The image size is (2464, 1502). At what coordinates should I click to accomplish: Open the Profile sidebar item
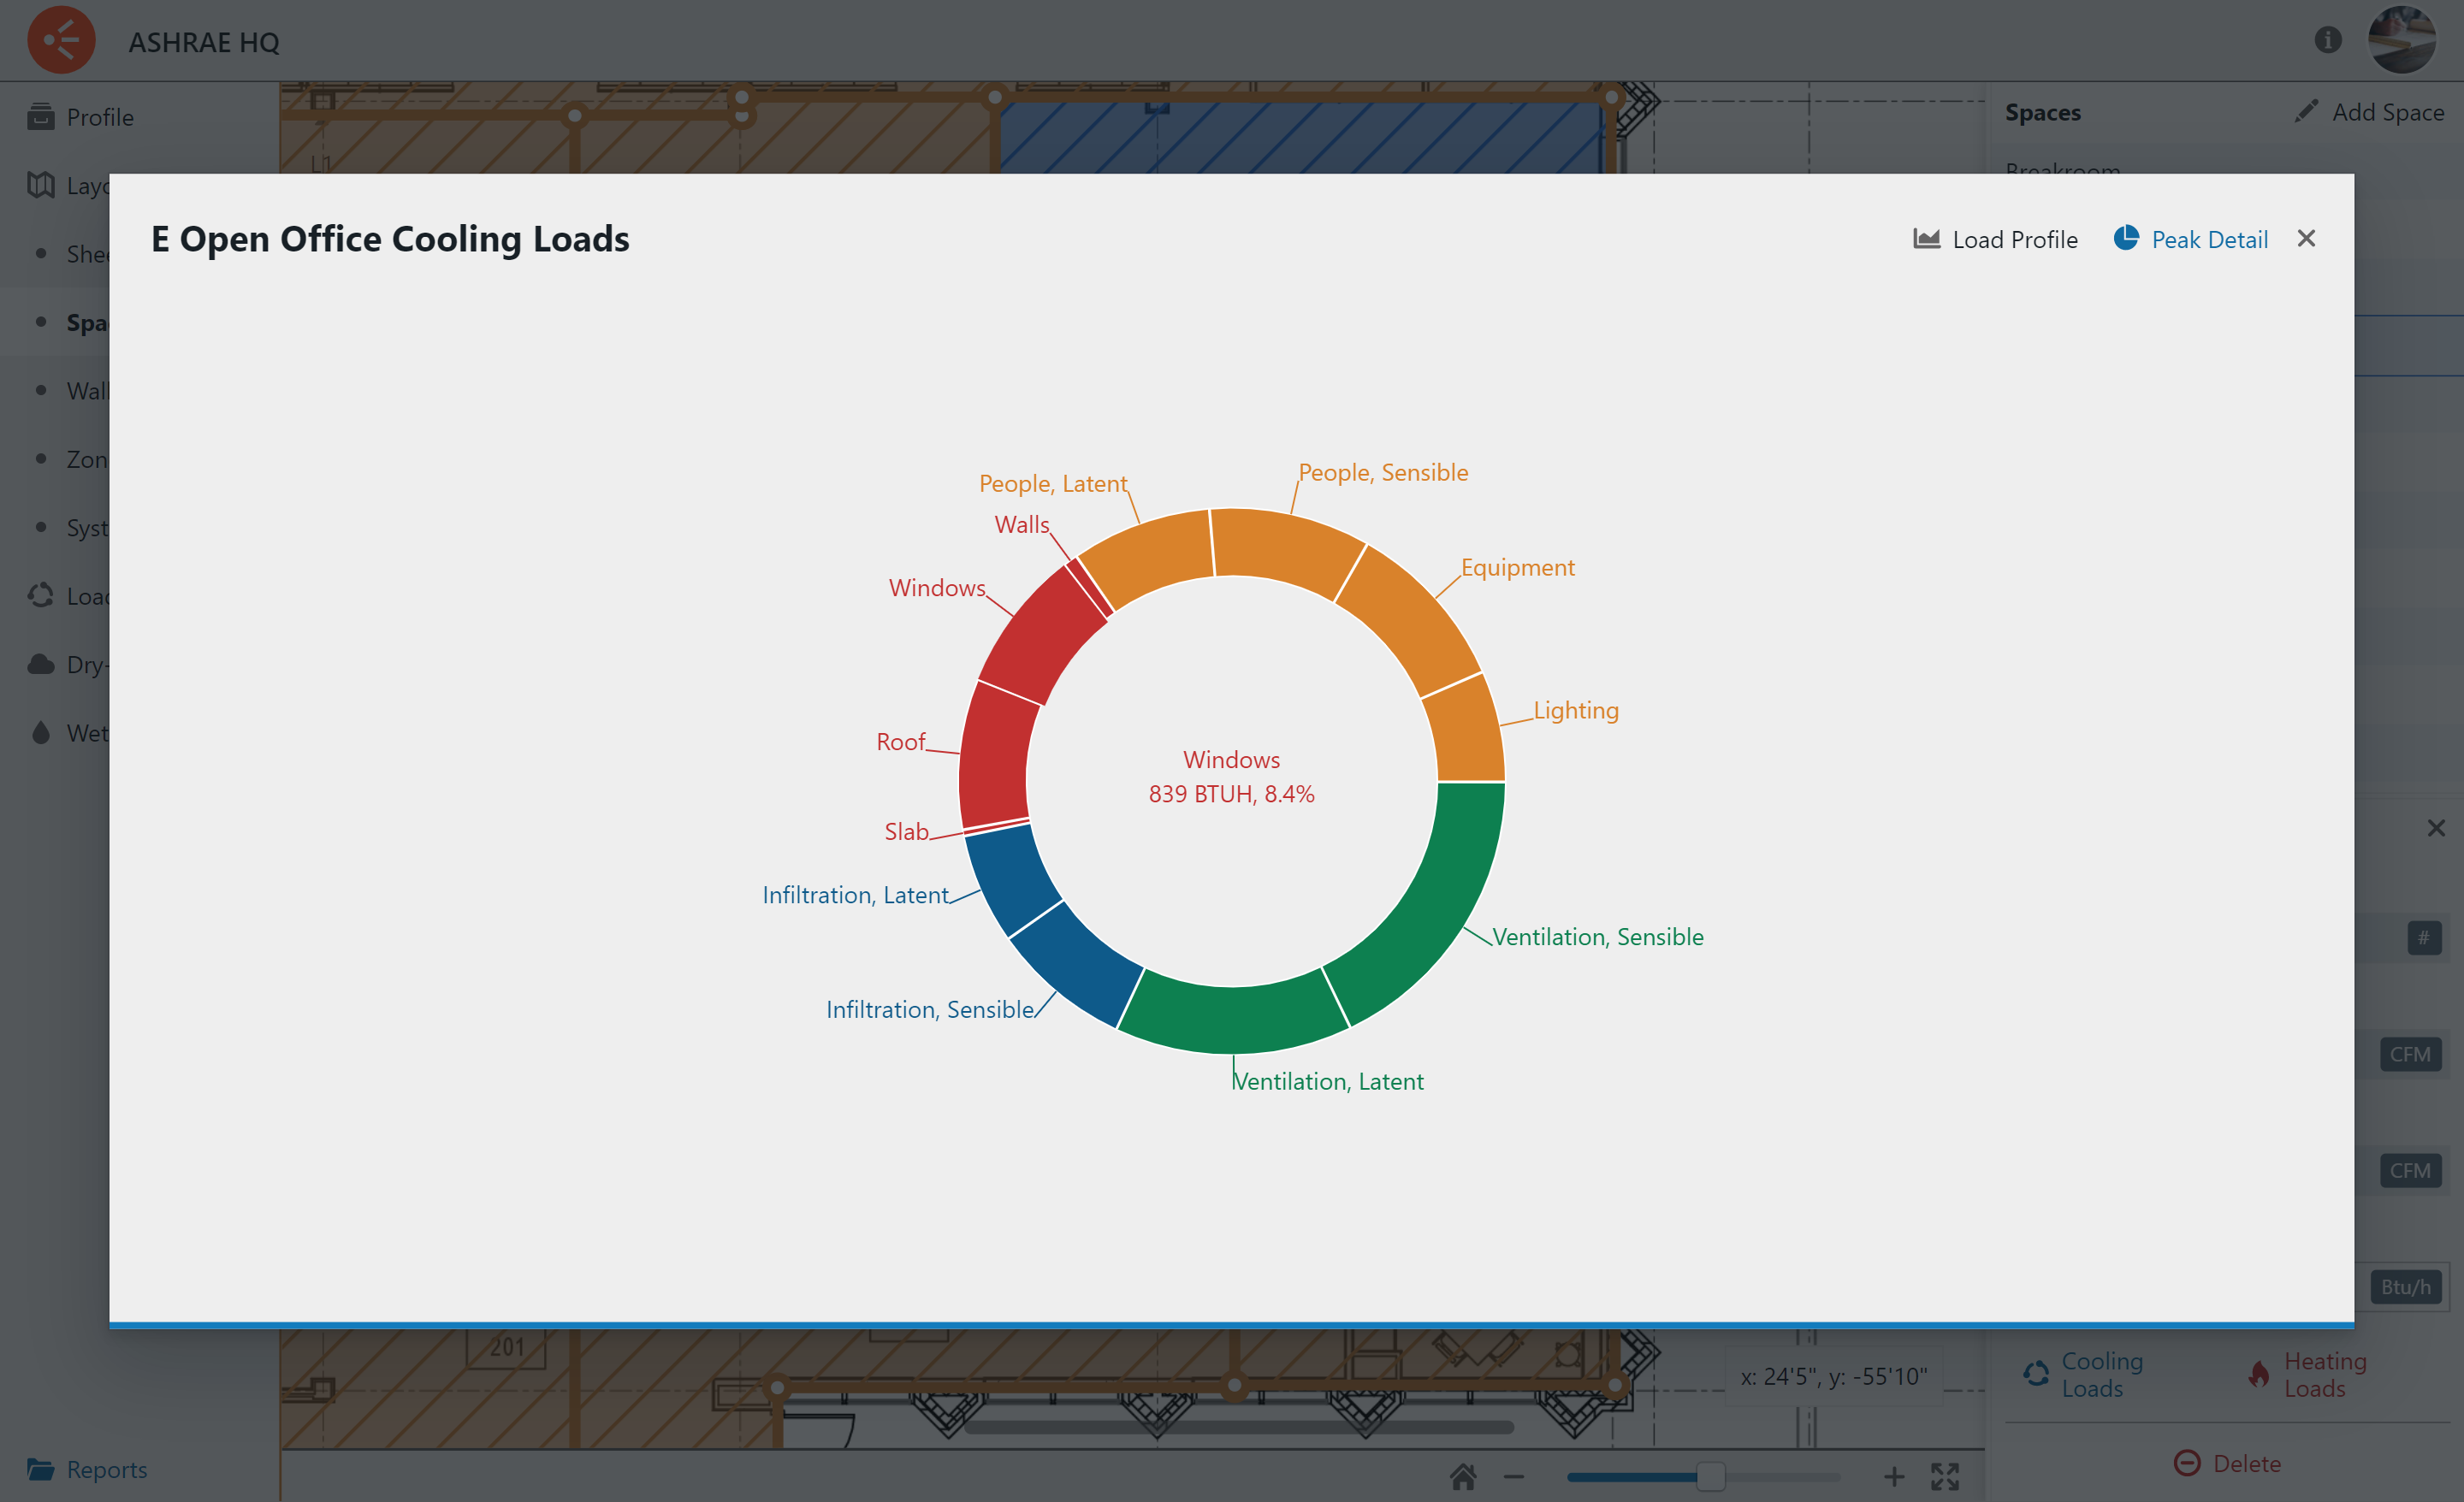click(x=99, y=117)
